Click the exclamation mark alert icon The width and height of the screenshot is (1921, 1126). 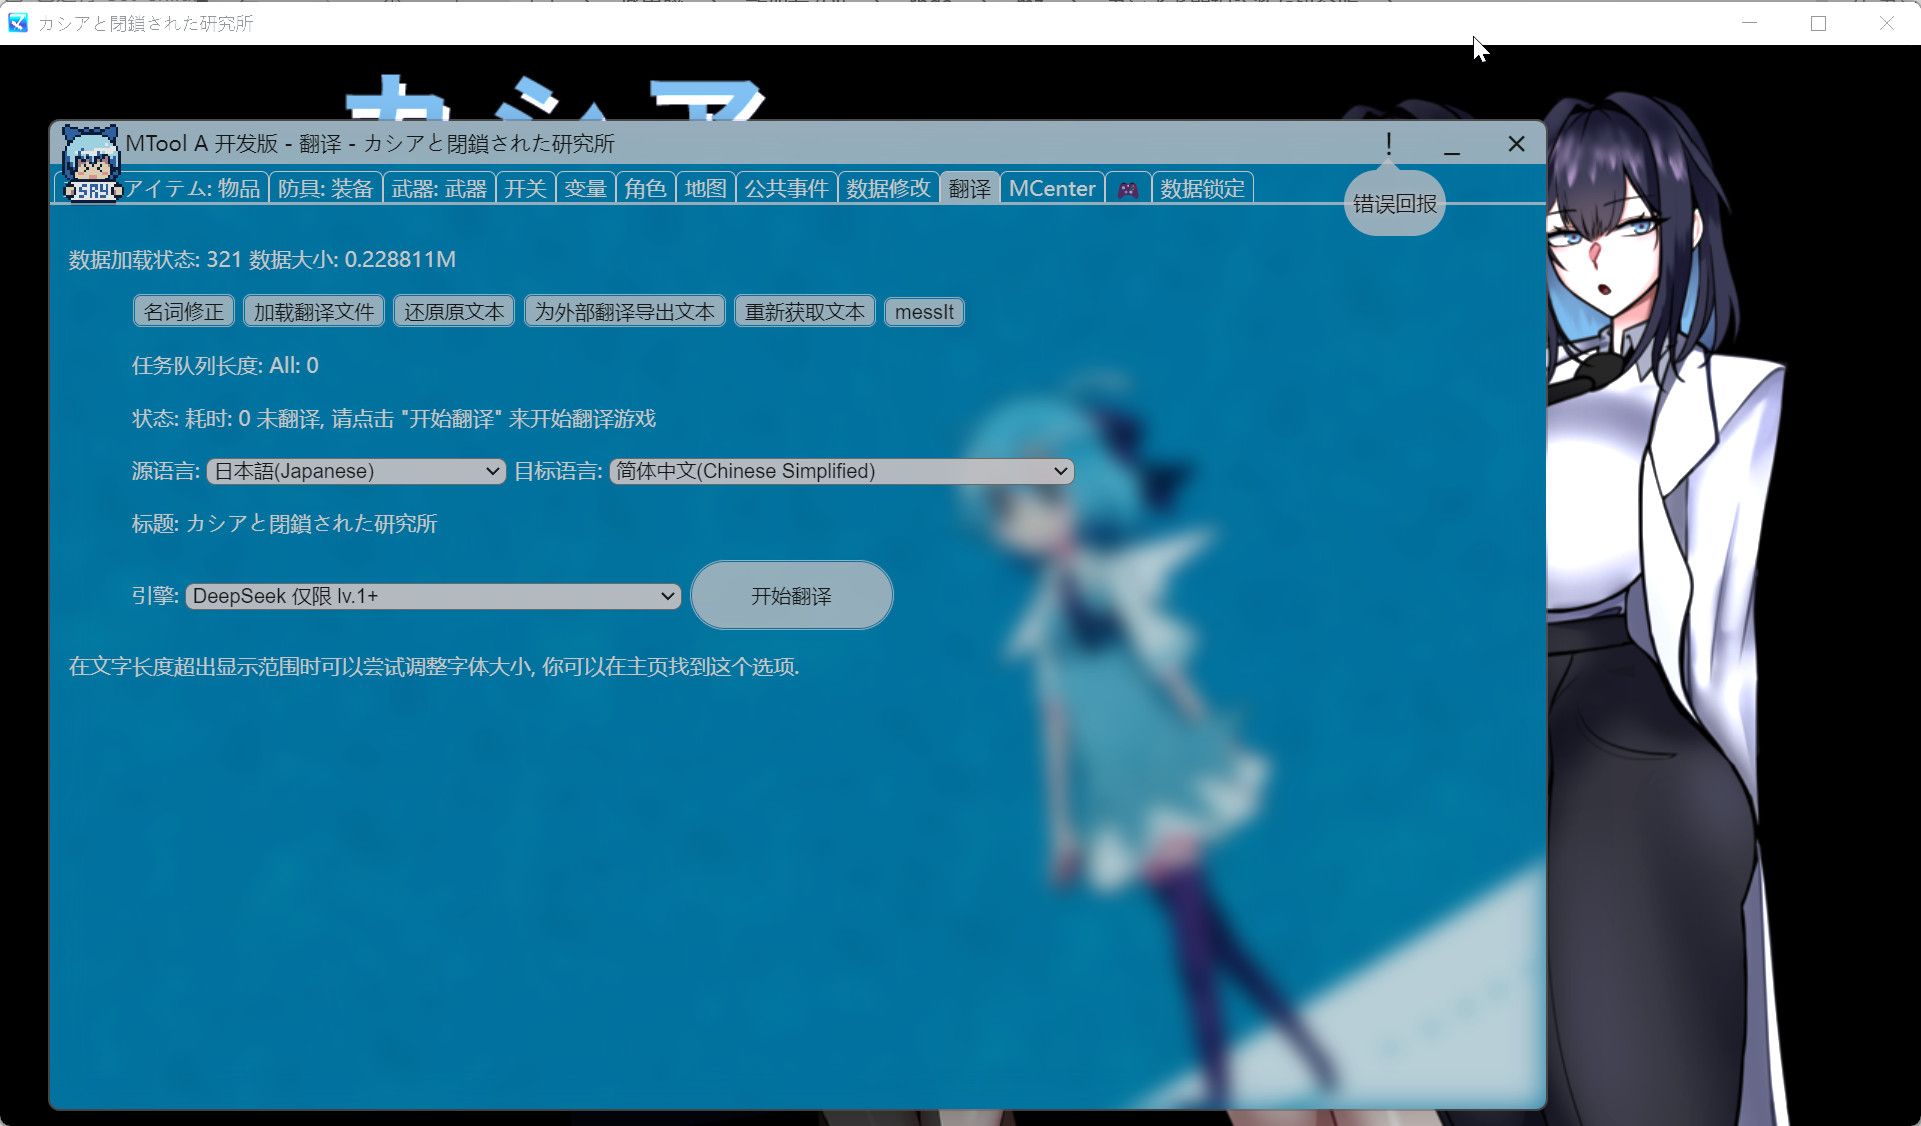click(1389, 144)
